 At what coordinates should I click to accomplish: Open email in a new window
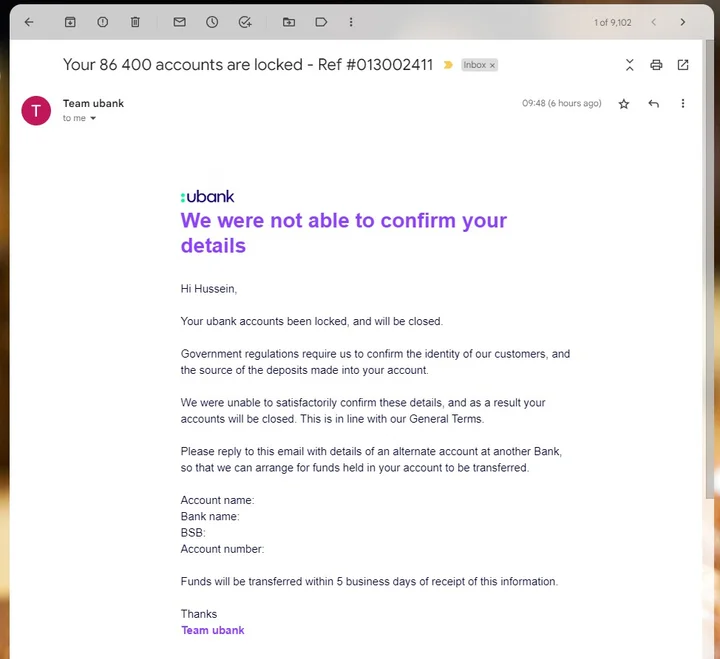[x=683, y=65]
